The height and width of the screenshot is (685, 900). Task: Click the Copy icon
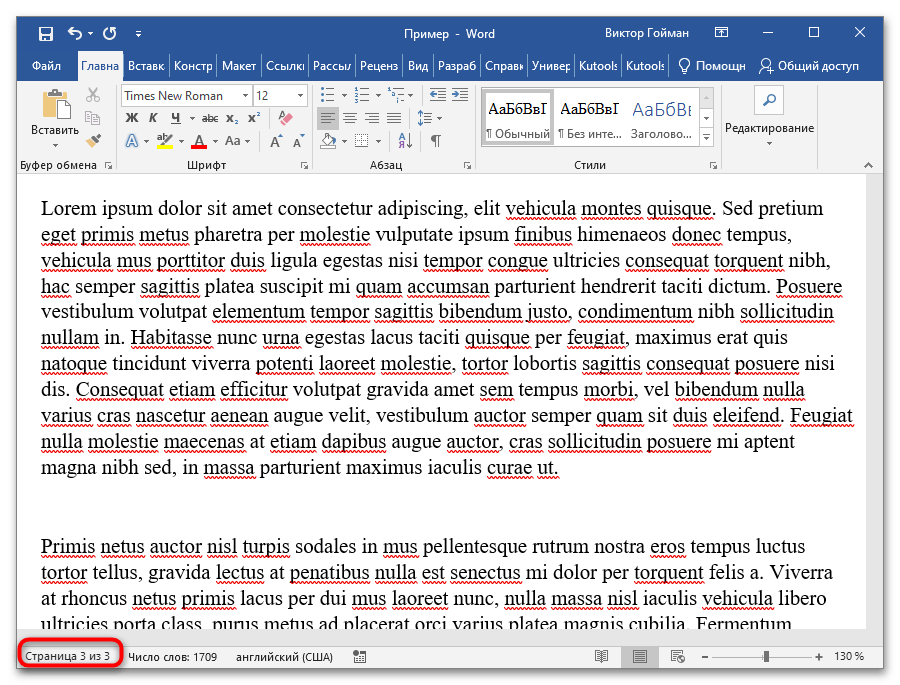(x=93, y=118)
